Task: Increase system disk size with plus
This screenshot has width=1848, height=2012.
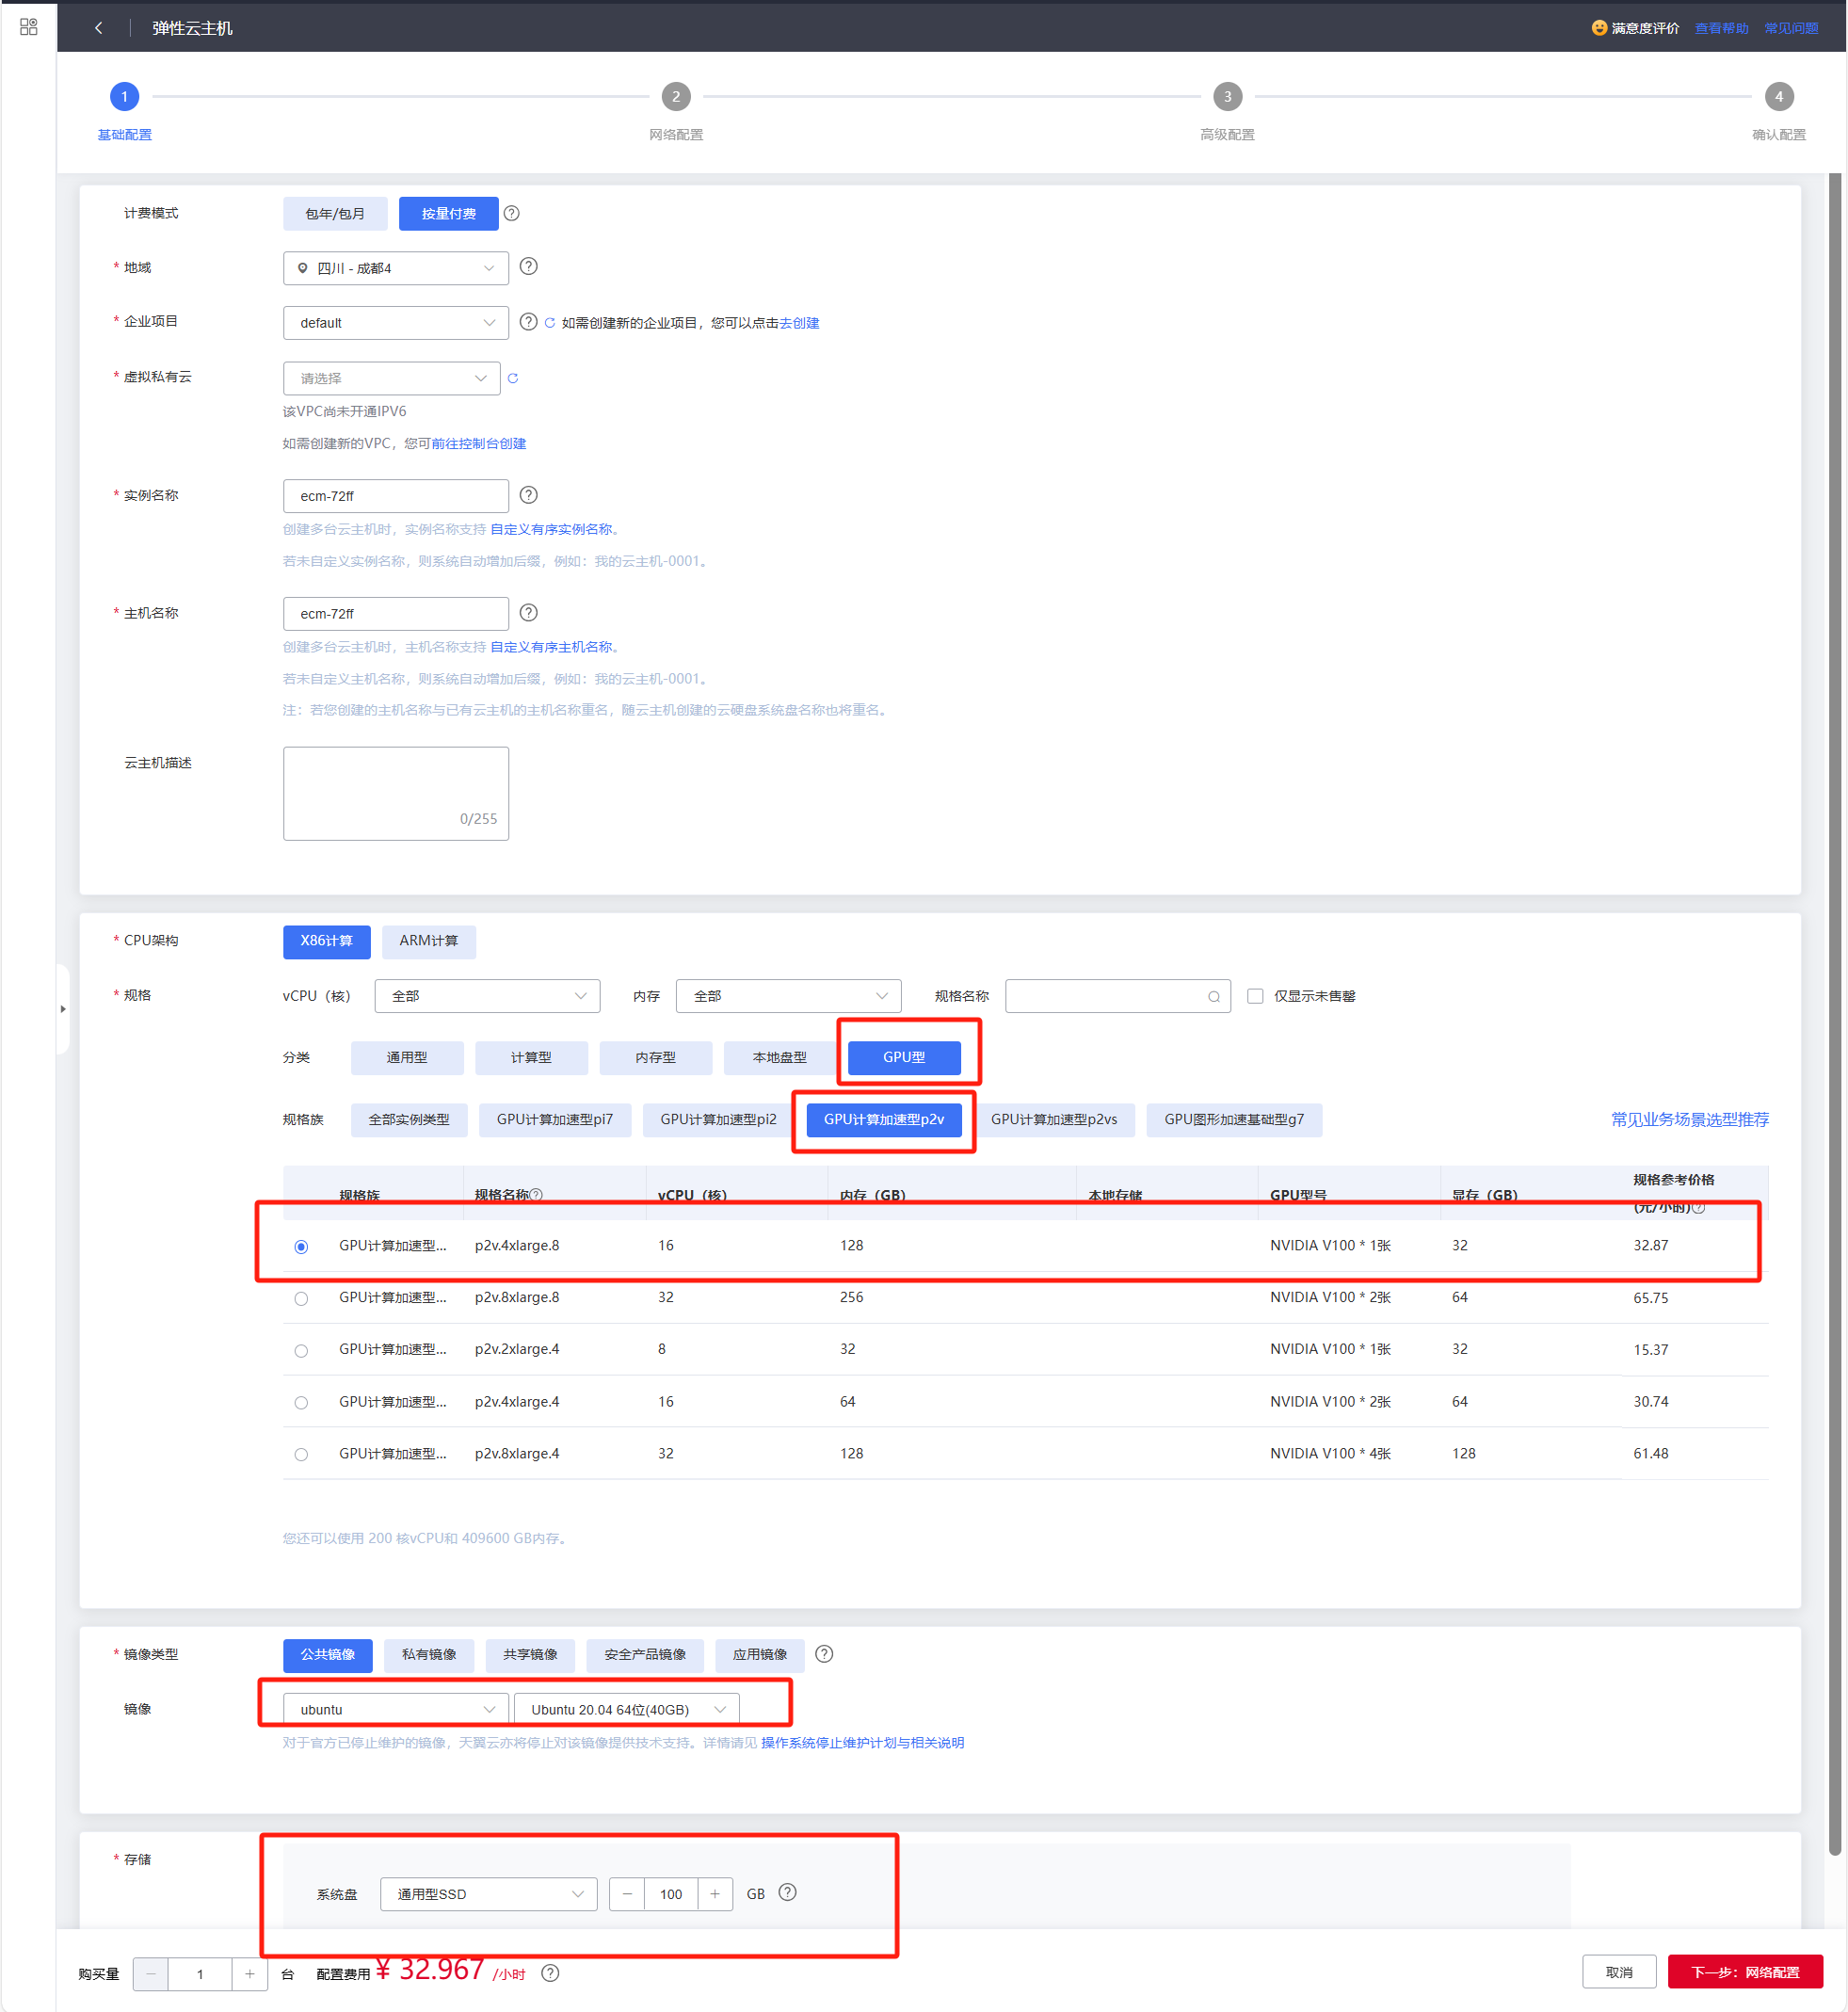Action: 715,1894
